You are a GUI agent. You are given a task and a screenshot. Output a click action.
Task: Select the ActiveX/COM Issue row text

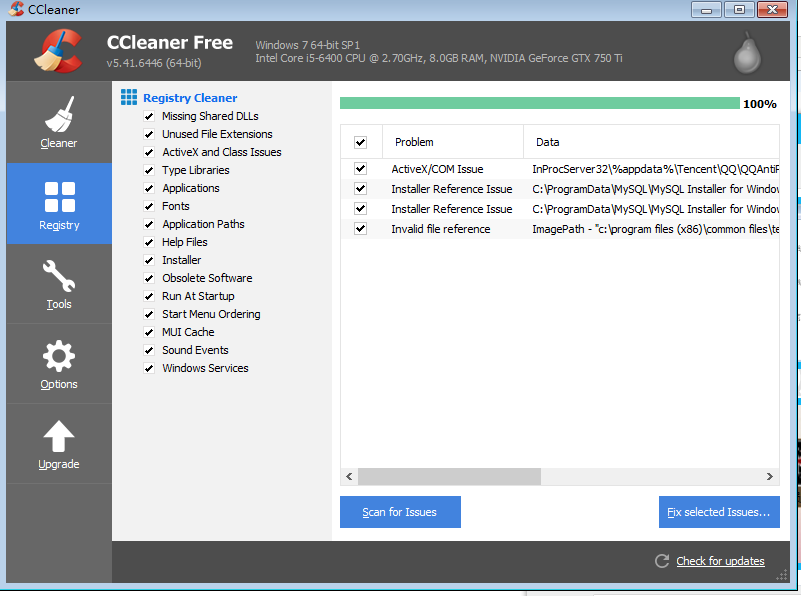437,169
